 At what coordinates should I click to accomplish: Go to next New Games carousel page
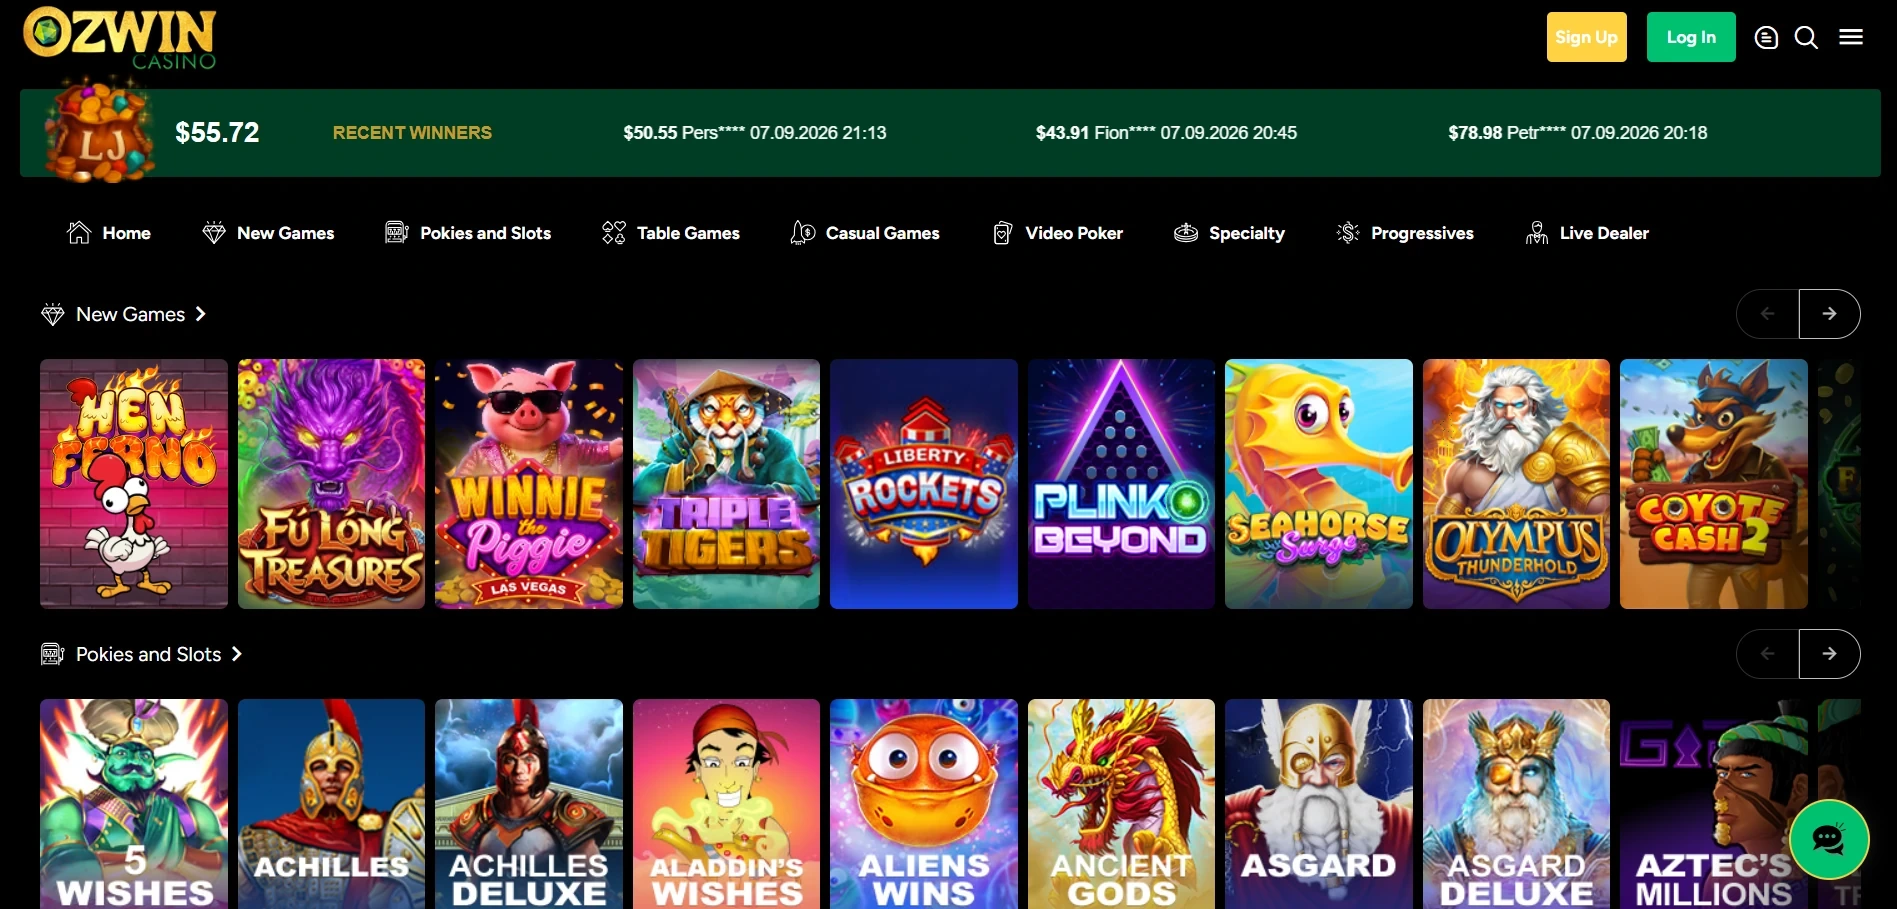[x=1829, y=314]
